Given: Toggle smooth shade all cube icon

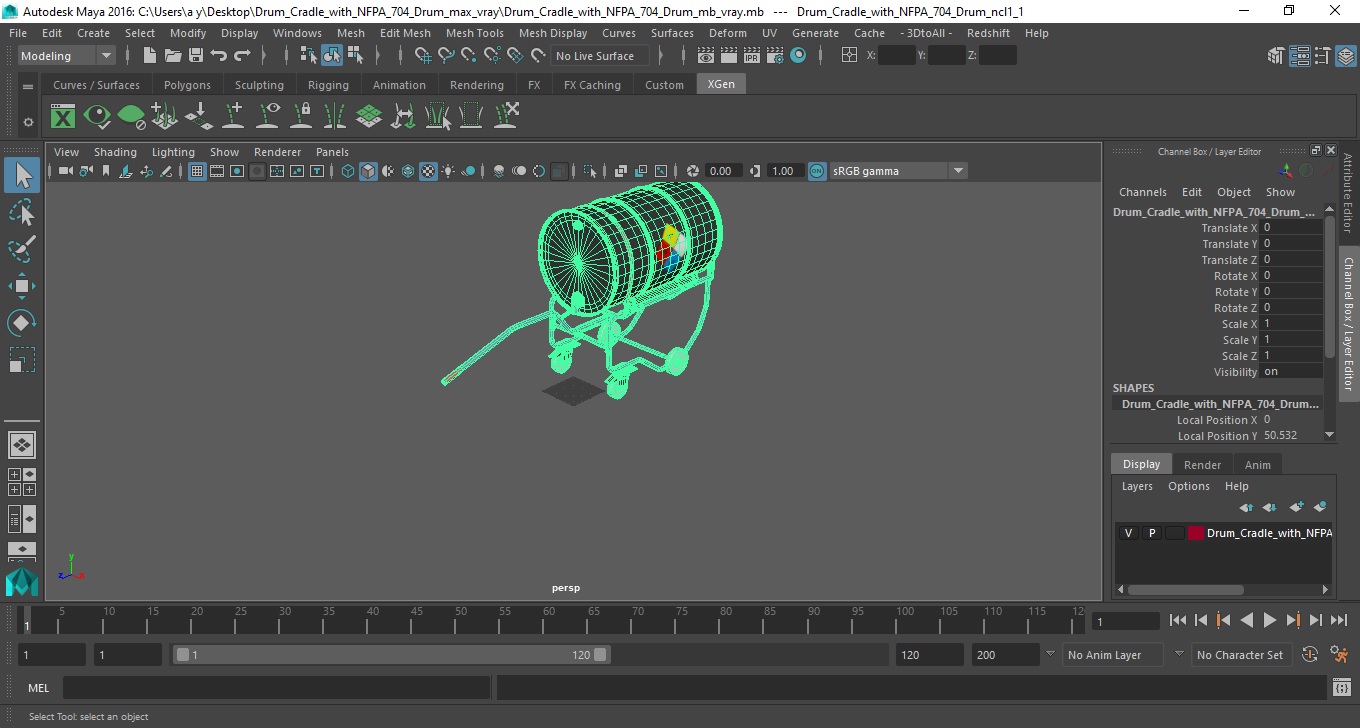Looking at the screenshot, I should point(369,171).
